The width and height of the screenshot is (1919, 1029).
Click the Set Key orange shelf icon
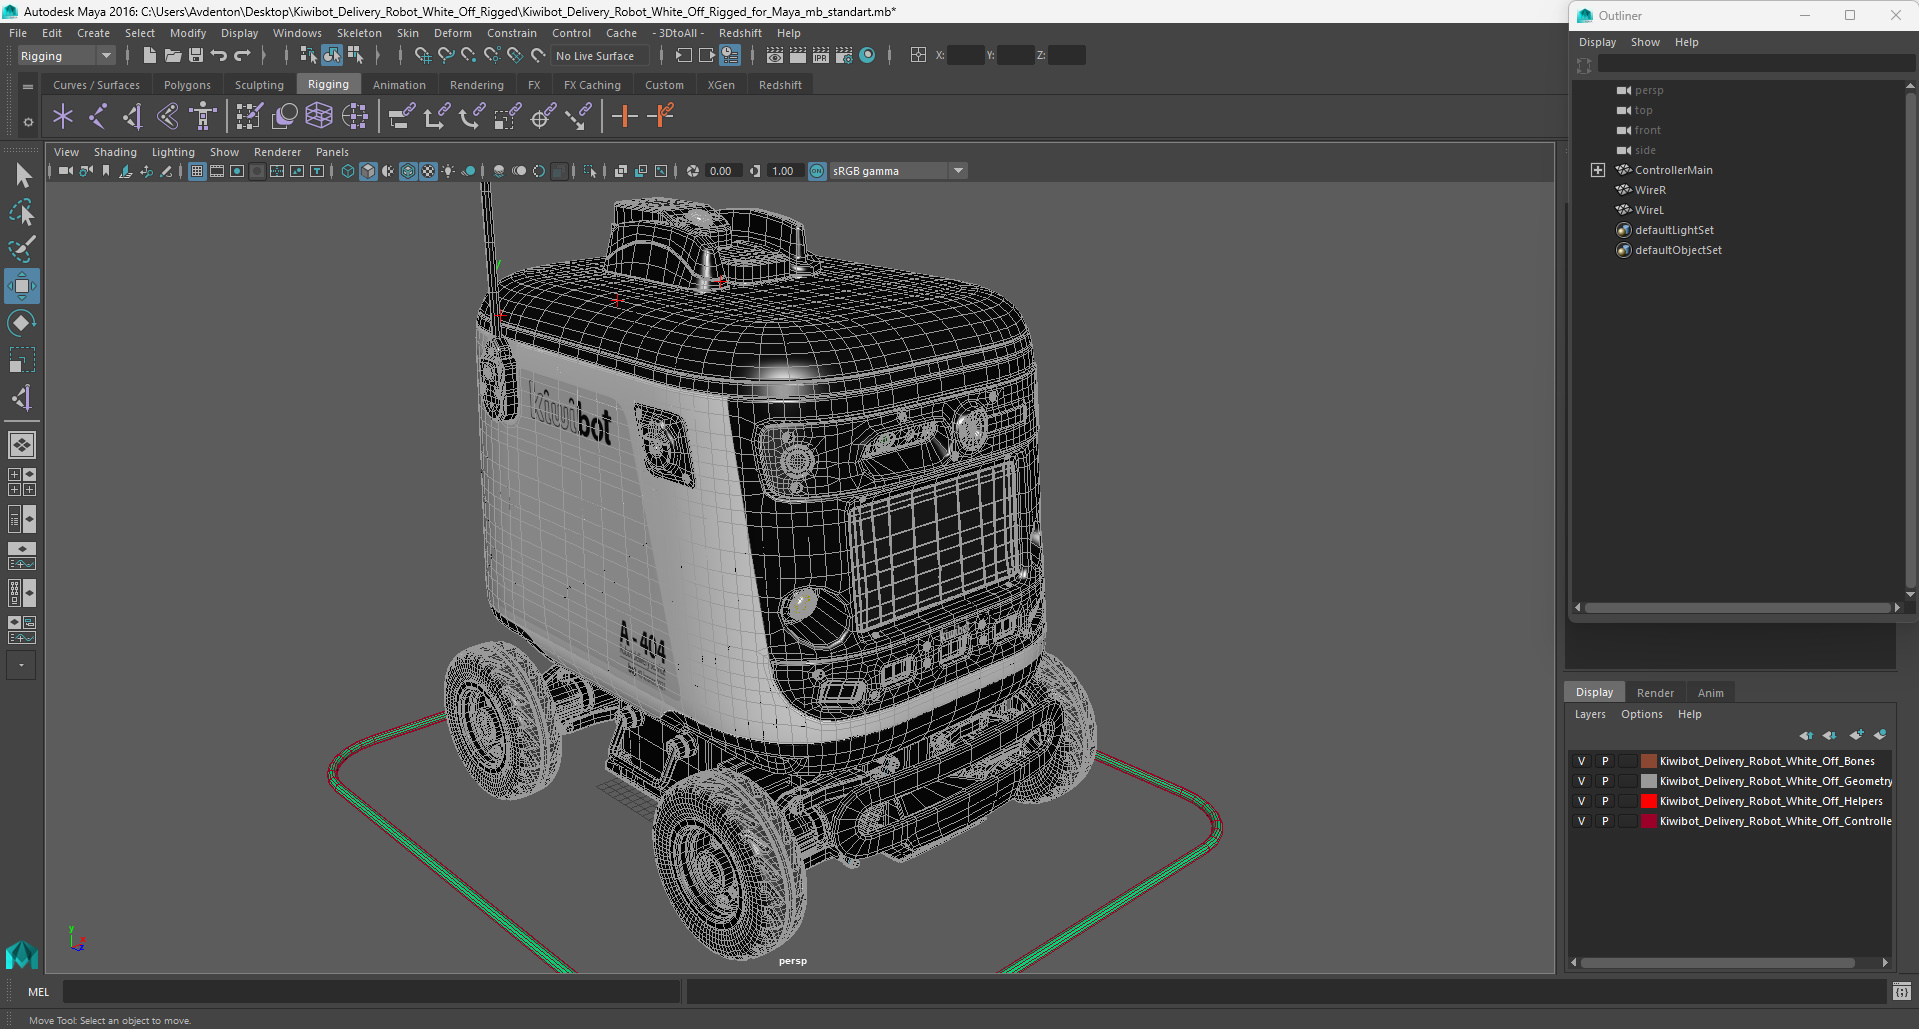click(x=625, y=117)
